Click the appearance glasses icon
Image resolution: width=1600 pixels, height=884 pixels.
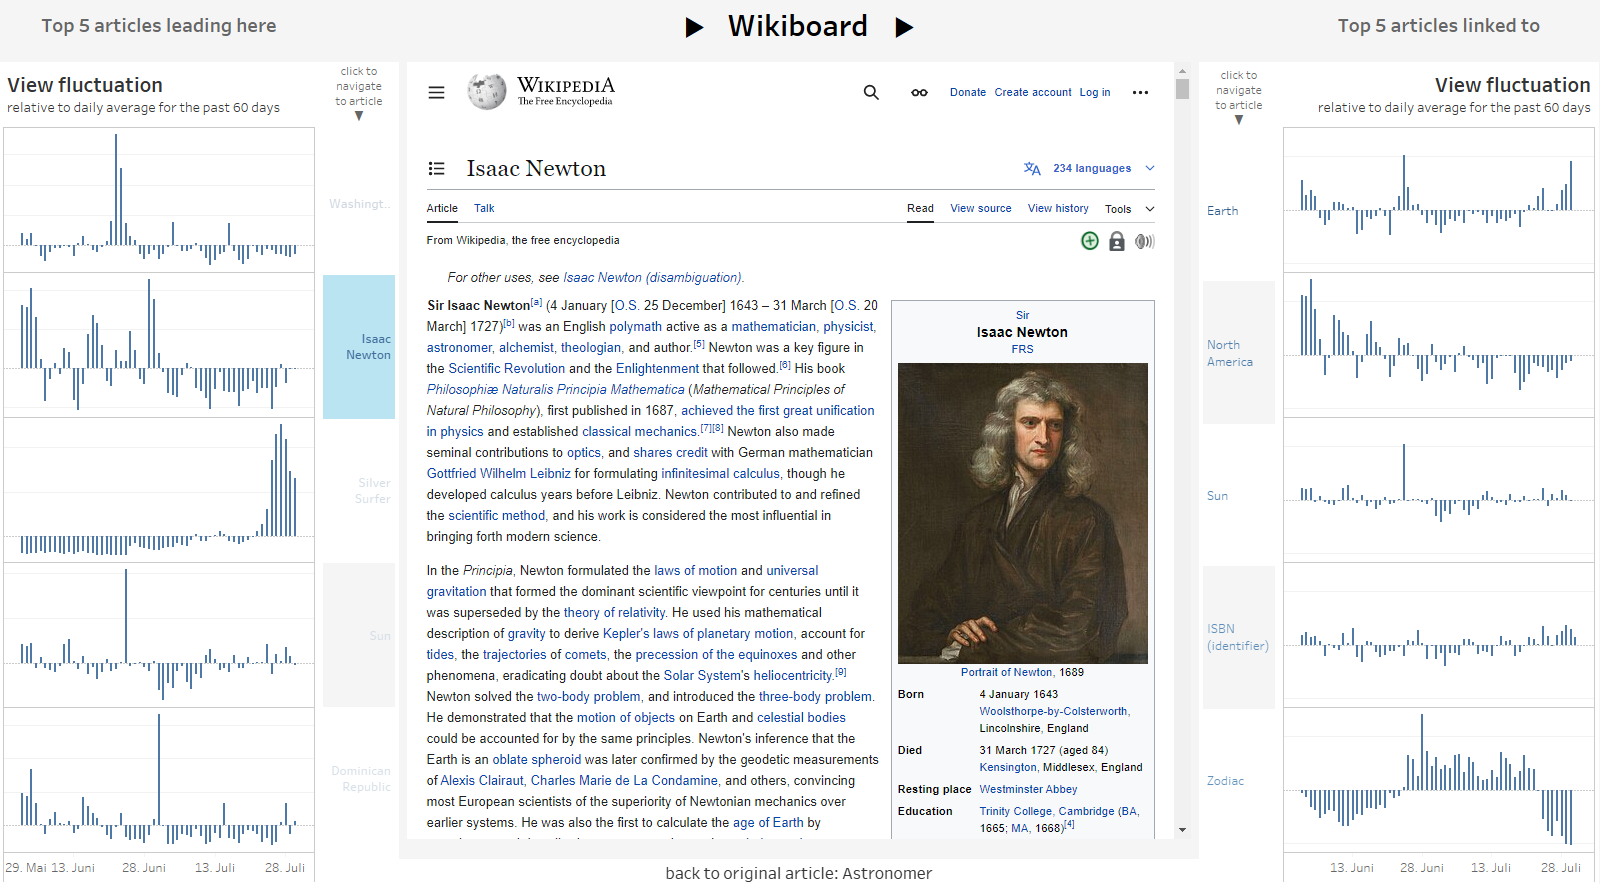(919, 92)
